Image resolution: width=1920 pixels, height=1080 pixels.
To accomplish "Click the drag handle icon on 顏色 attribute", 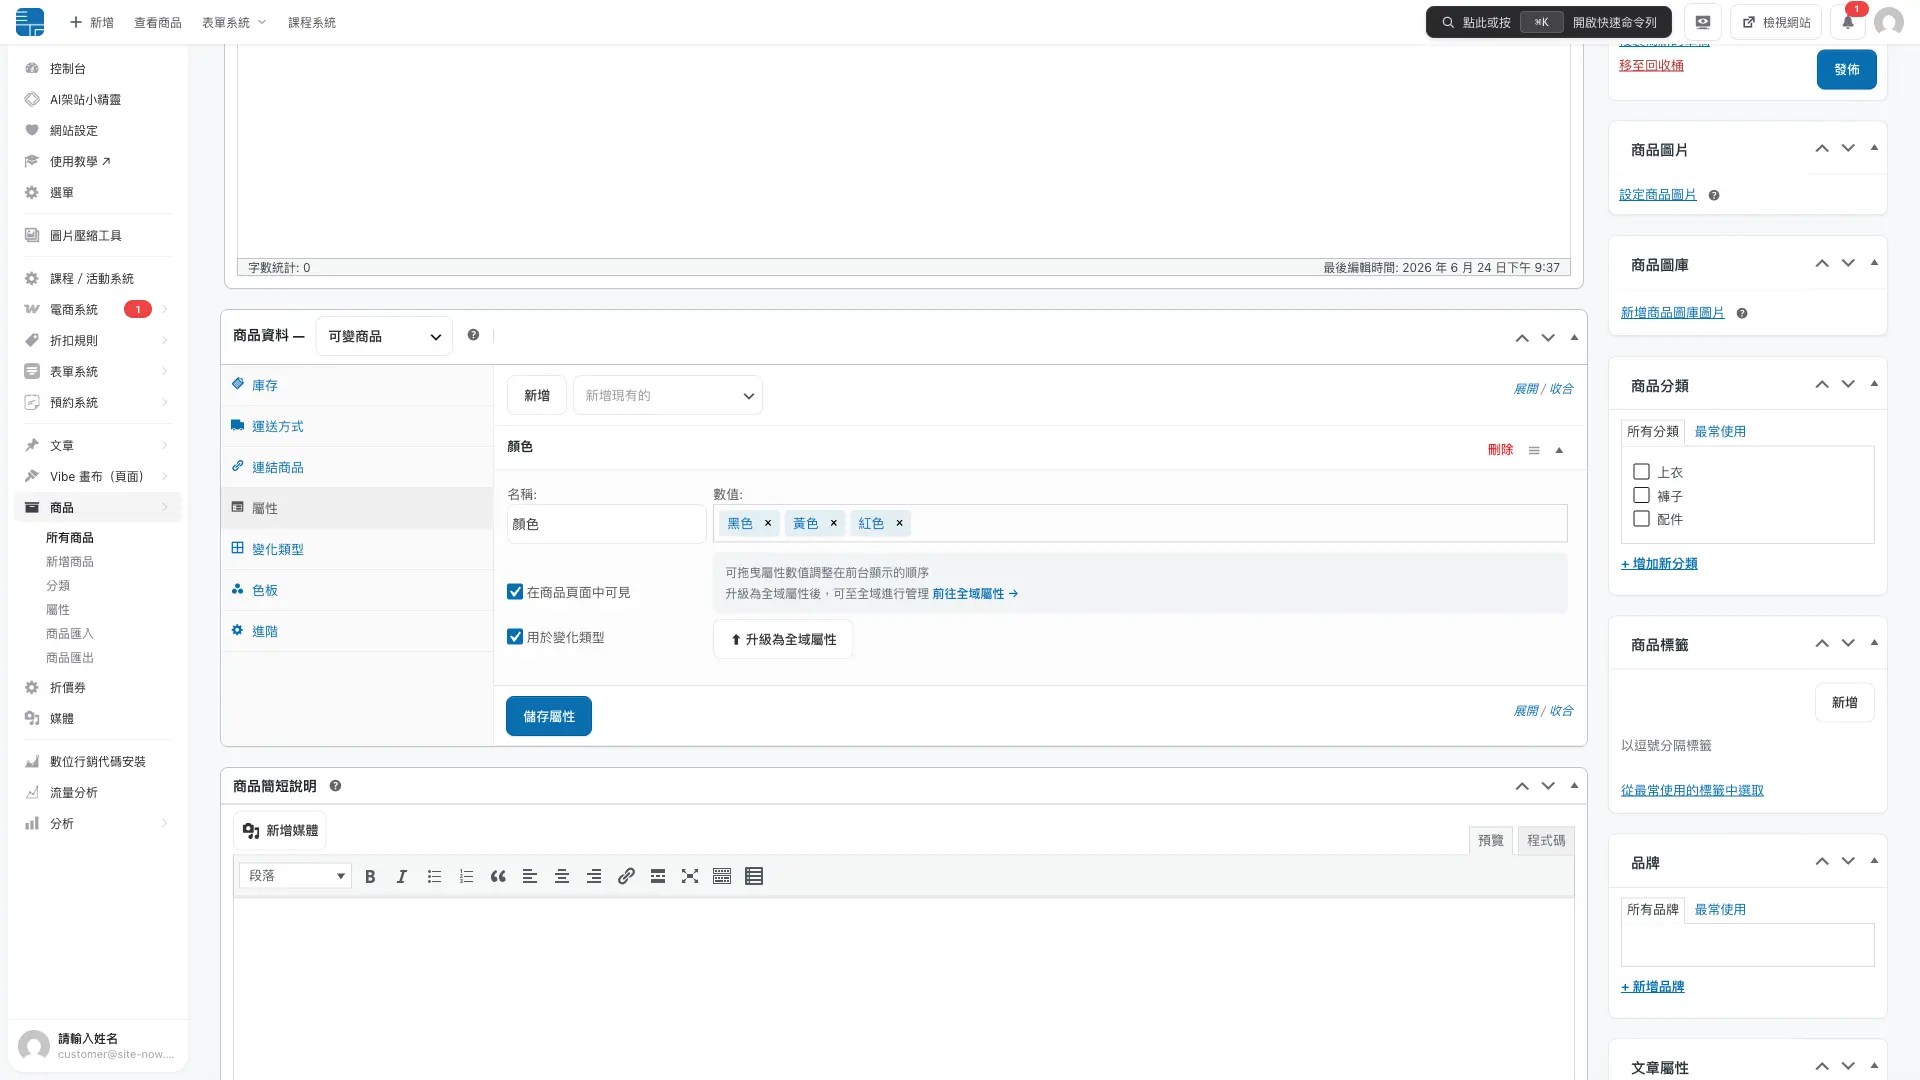I will click(1534, 451).
